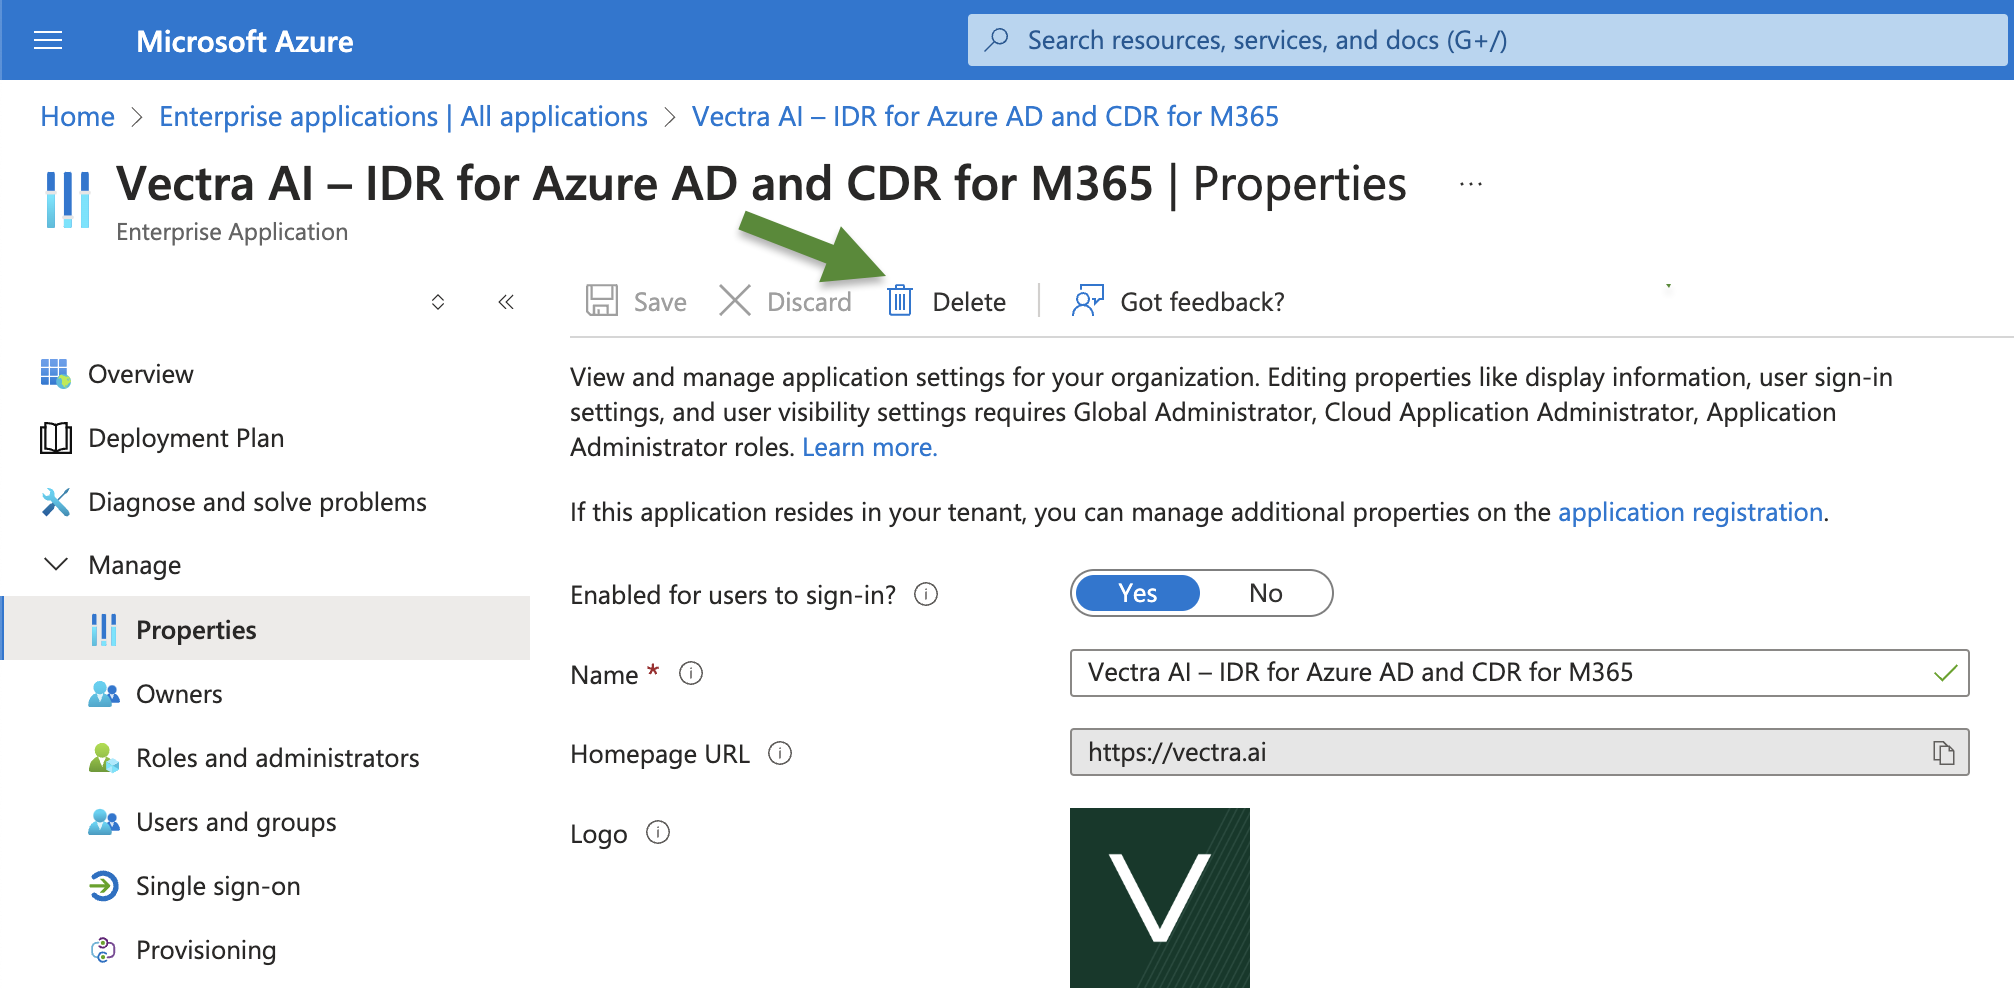
Task: Set sign-in enabled toggle to Yes
Action: (1137, 594)
